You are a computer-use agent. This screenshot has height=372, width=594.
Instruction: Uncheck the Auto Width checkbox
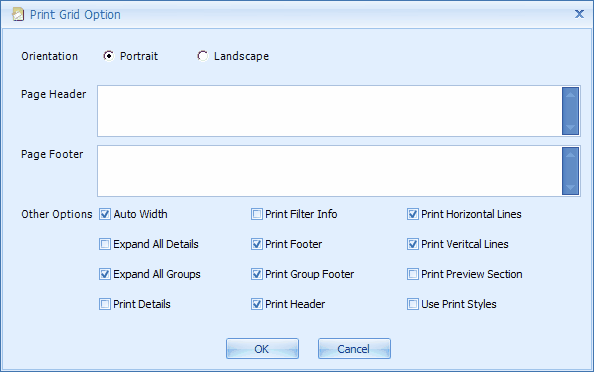coord(105,214)
